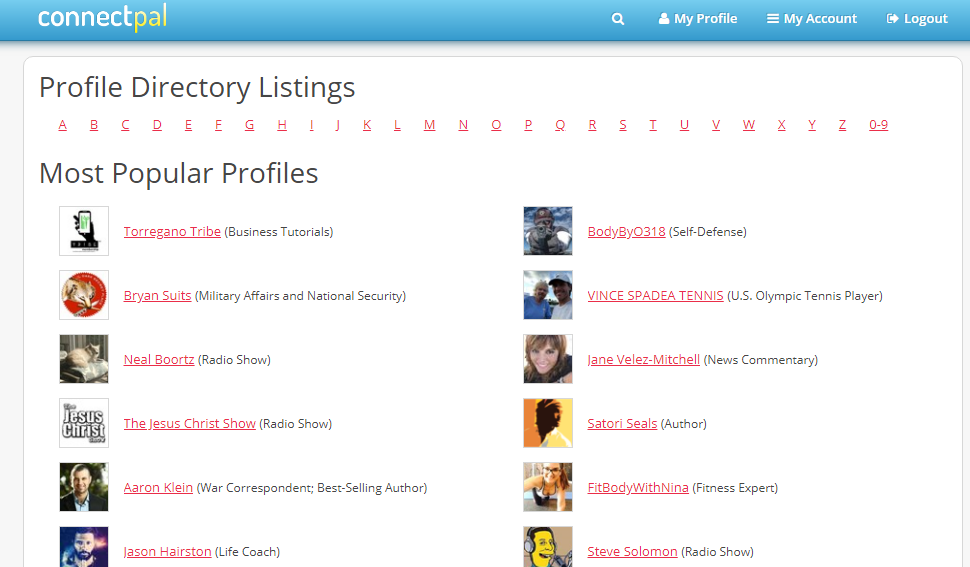Filter directory by letter M
This screenshot has height=567, width=970.
(x=429, y=125)
